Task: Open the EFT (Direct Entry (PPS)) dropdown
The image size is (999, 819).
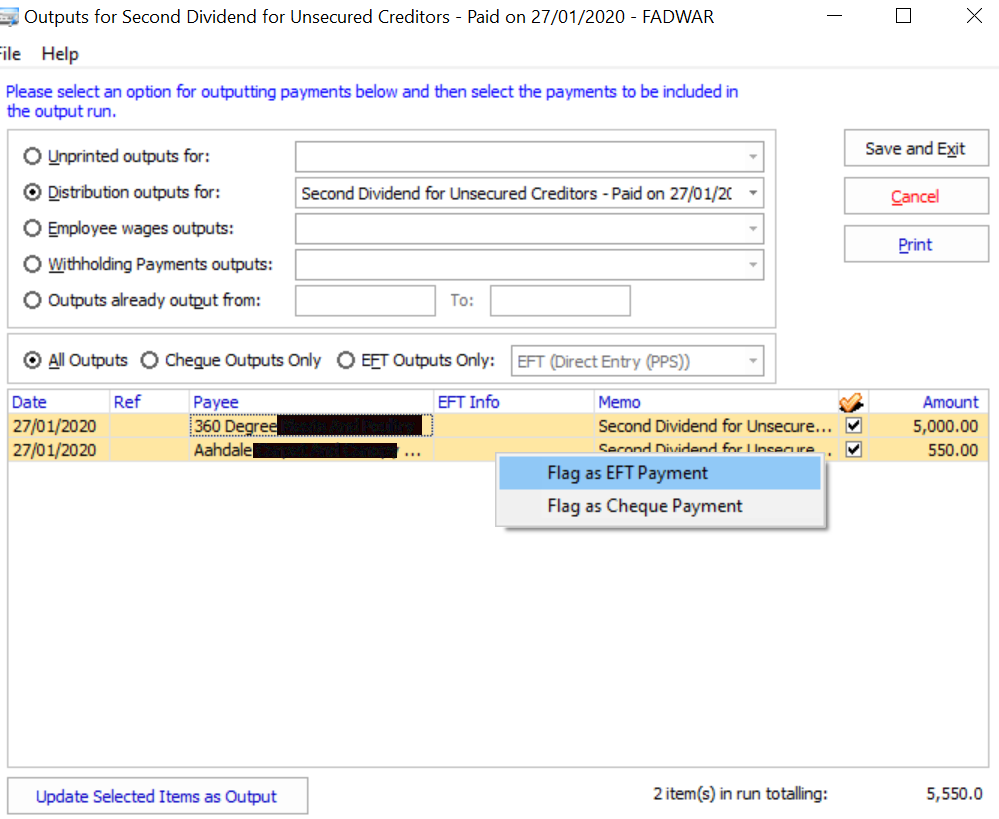Action: click(751, 360)
